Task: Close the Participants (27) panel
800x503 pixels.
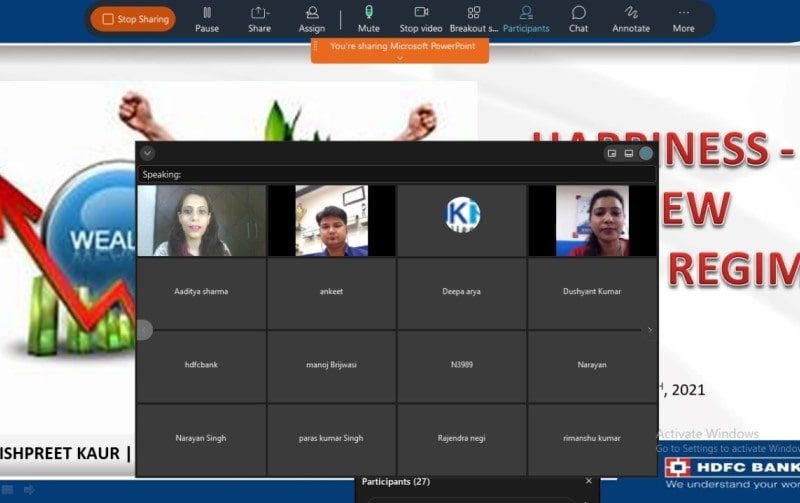Action: click(x=588, y=481)
